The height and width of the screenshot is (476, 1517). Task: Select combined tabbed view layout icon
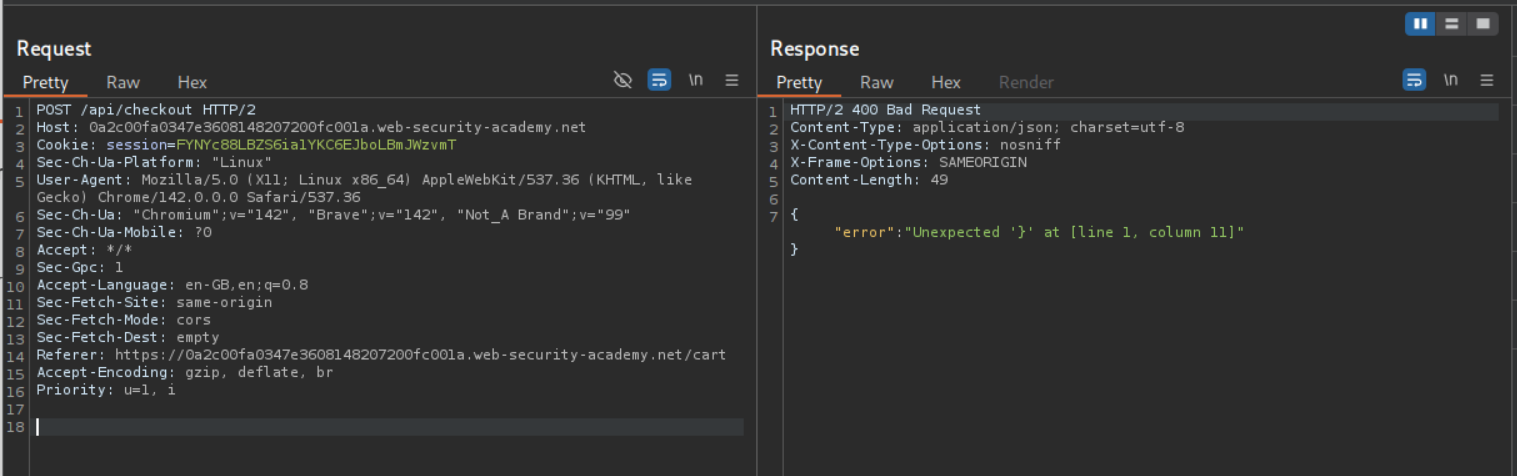1482,24
